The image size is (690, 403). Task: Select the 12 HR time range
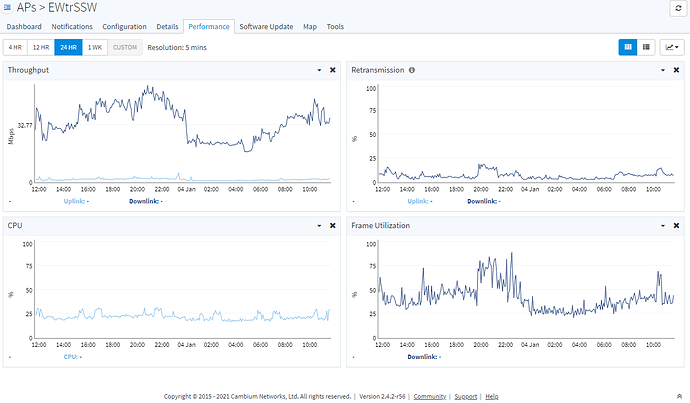[41, 47]
